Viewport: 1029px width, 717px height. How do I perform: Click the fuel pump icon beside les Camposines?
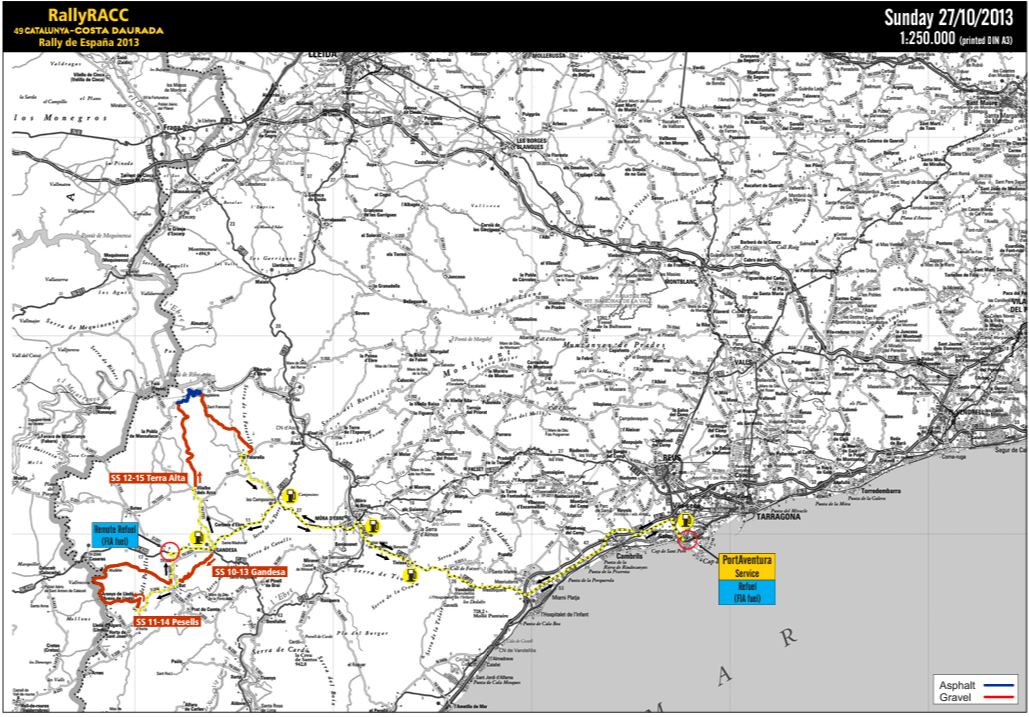point(288,497)
